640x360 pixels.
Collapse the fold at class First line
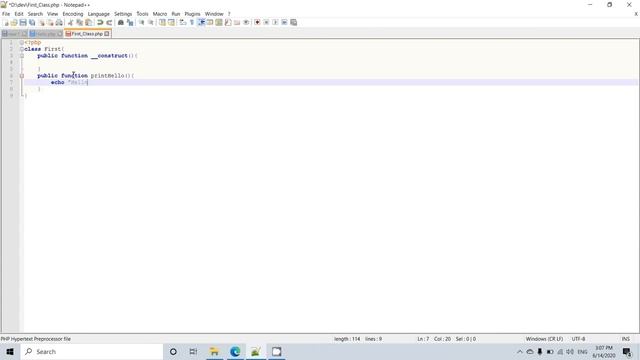[22, 49]
